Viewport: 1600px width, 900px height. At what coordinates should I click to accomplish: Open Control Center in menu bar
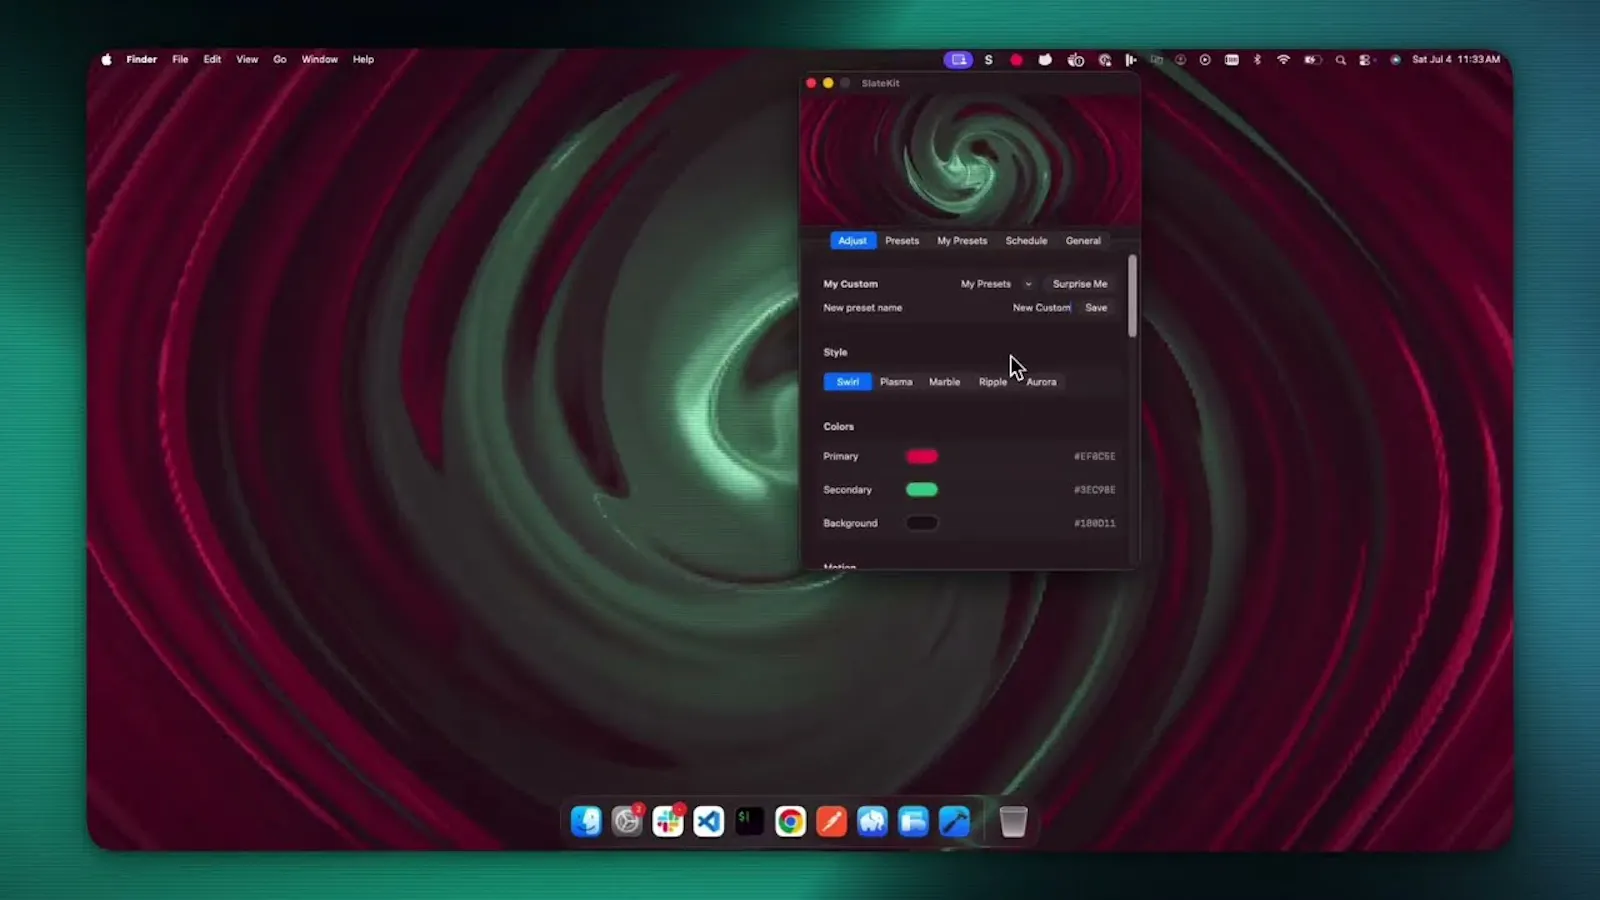(x=1365, y=60)
